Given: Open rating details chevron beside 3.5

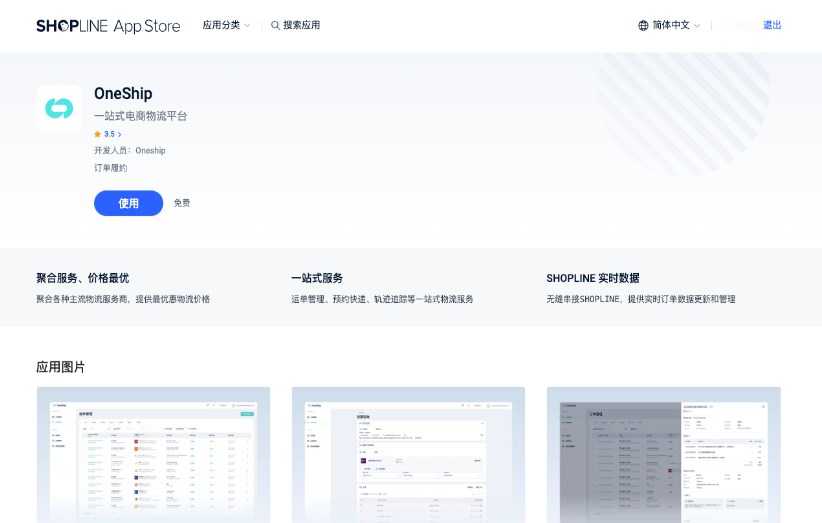Looking at the screenshot, I should click(x=120, y=135).
